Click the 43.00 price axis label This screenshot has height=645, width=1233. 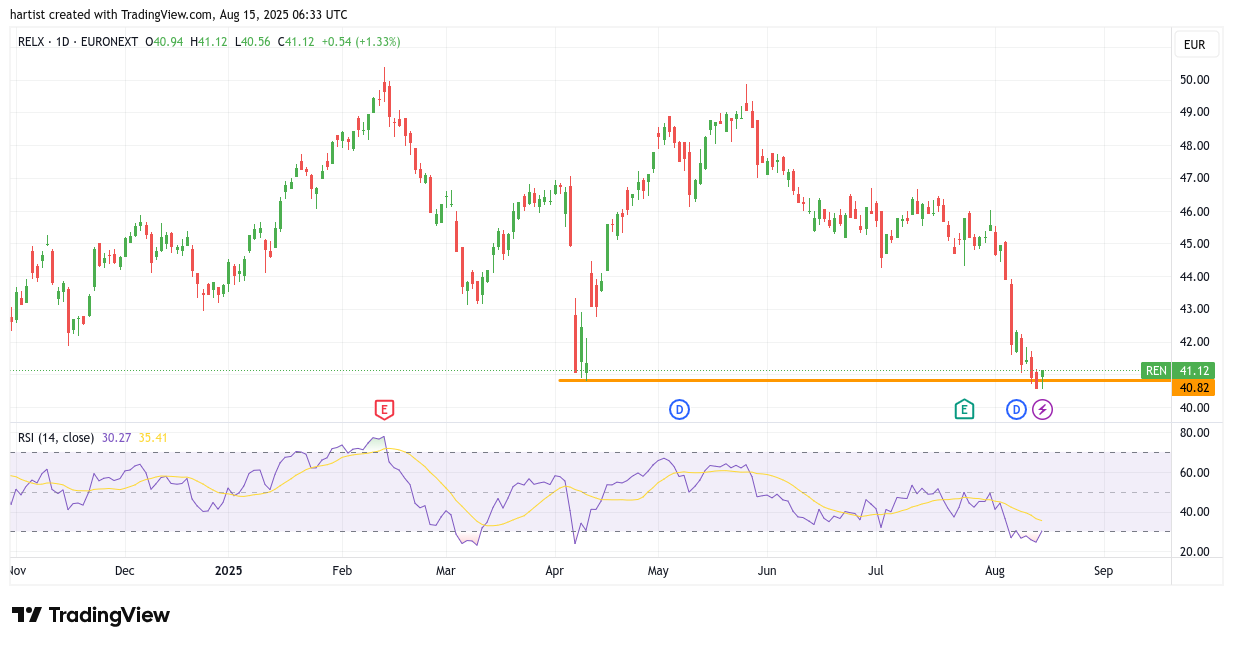click(x=1195, y=309)
